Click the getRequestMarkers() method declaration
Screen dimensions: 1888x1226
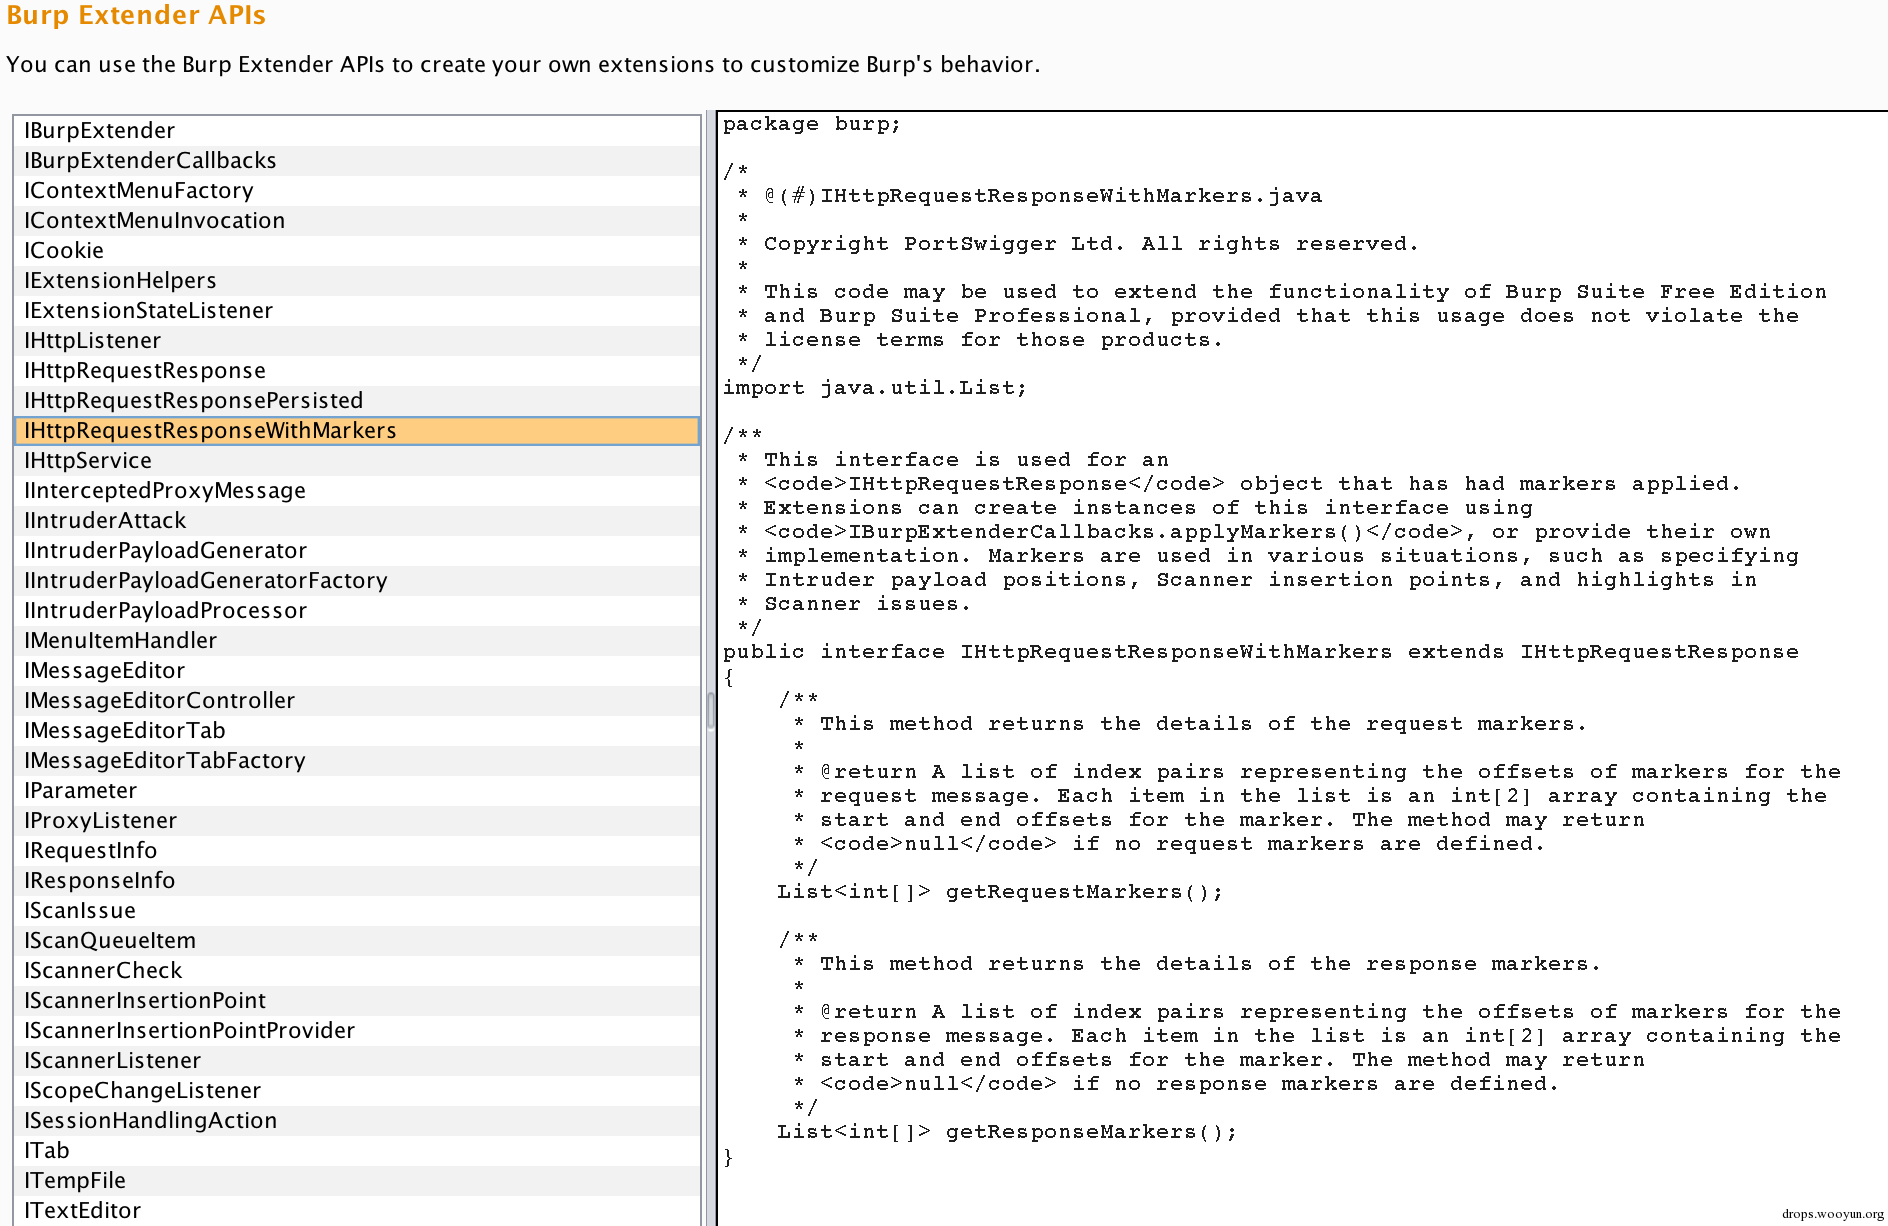pos(999,892)
